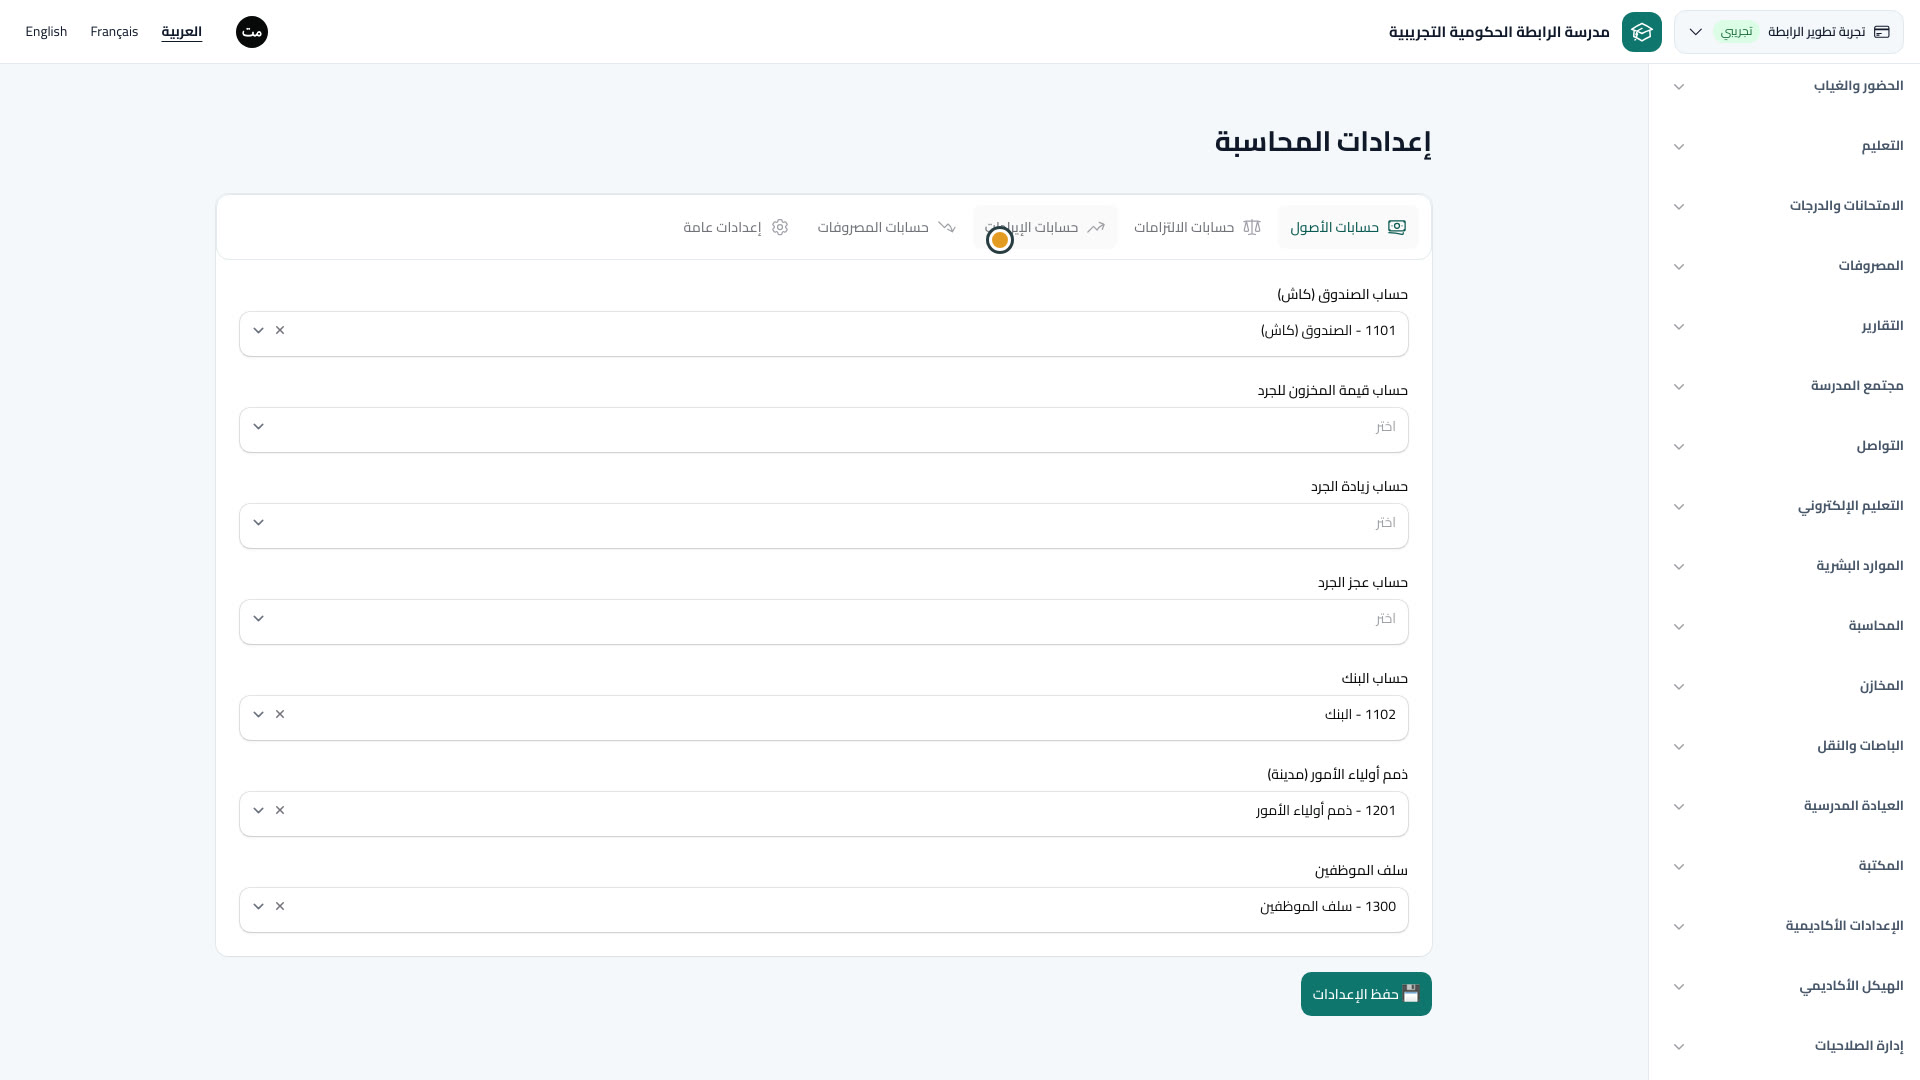Switch to إعدادات عامة tab
1920x1080 pixels.
coord(736,227)
